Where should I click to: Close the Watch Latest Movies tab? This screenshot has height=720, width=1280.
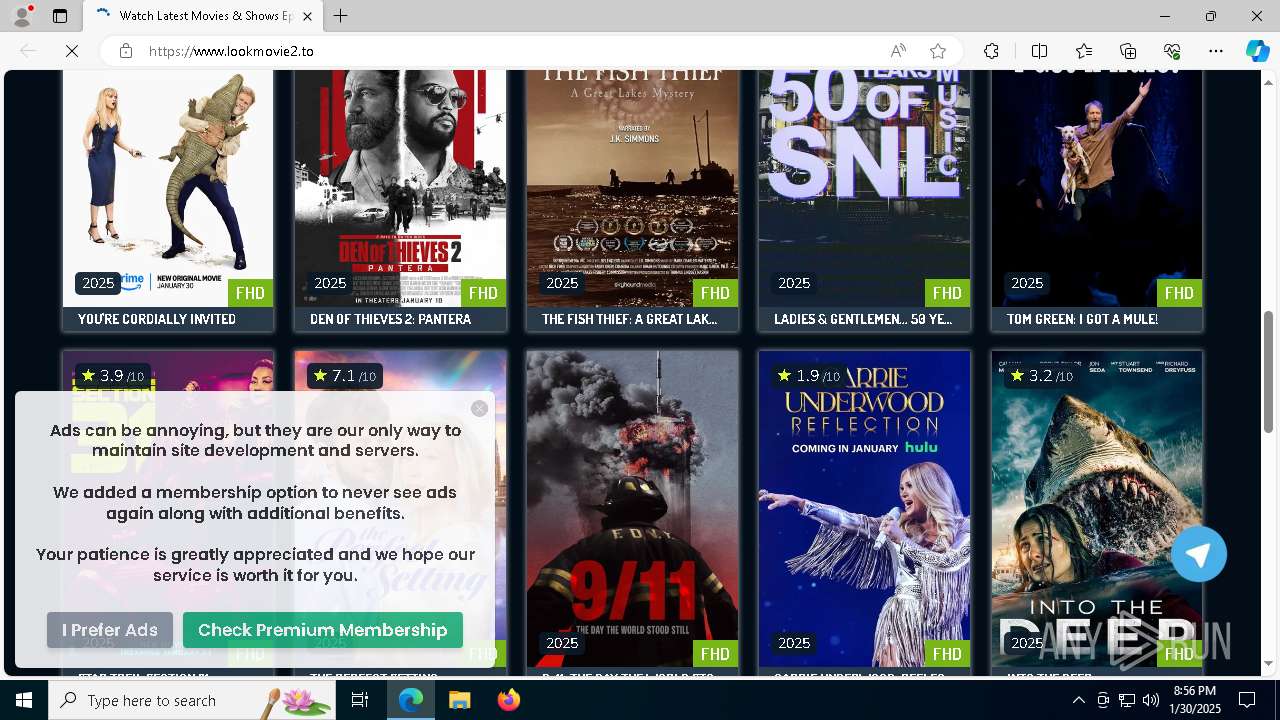308,16
